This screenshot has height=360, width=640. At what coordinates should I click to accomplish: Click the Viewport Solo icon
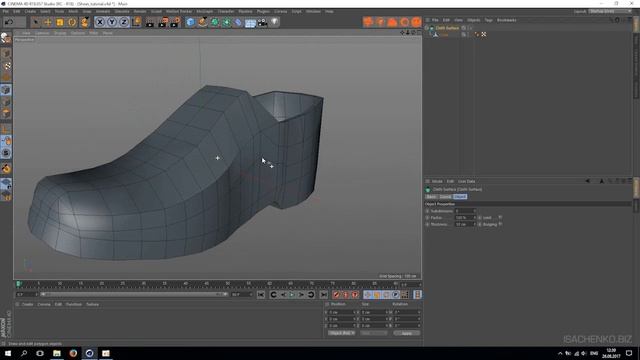(x=6, y=153)
